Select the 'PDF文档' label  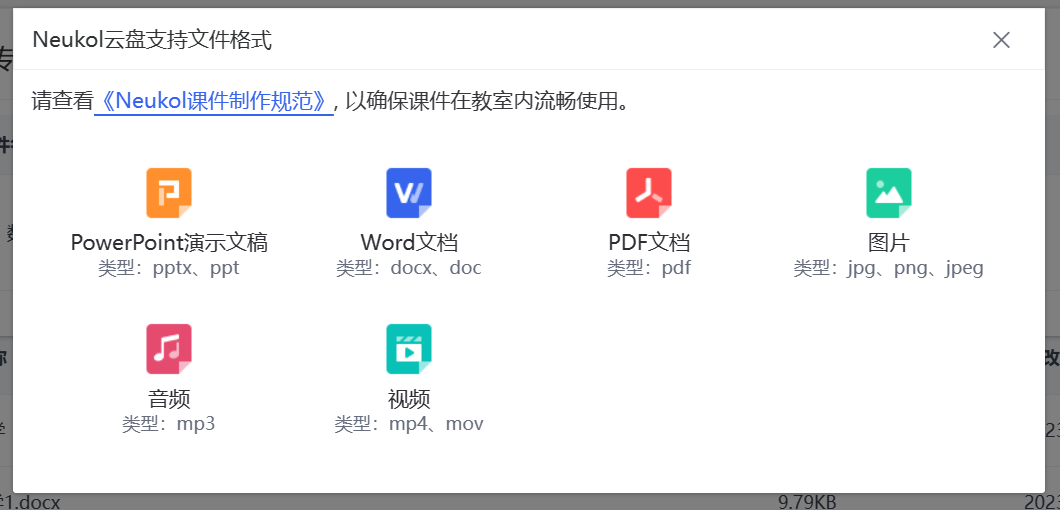pos(649,242)
